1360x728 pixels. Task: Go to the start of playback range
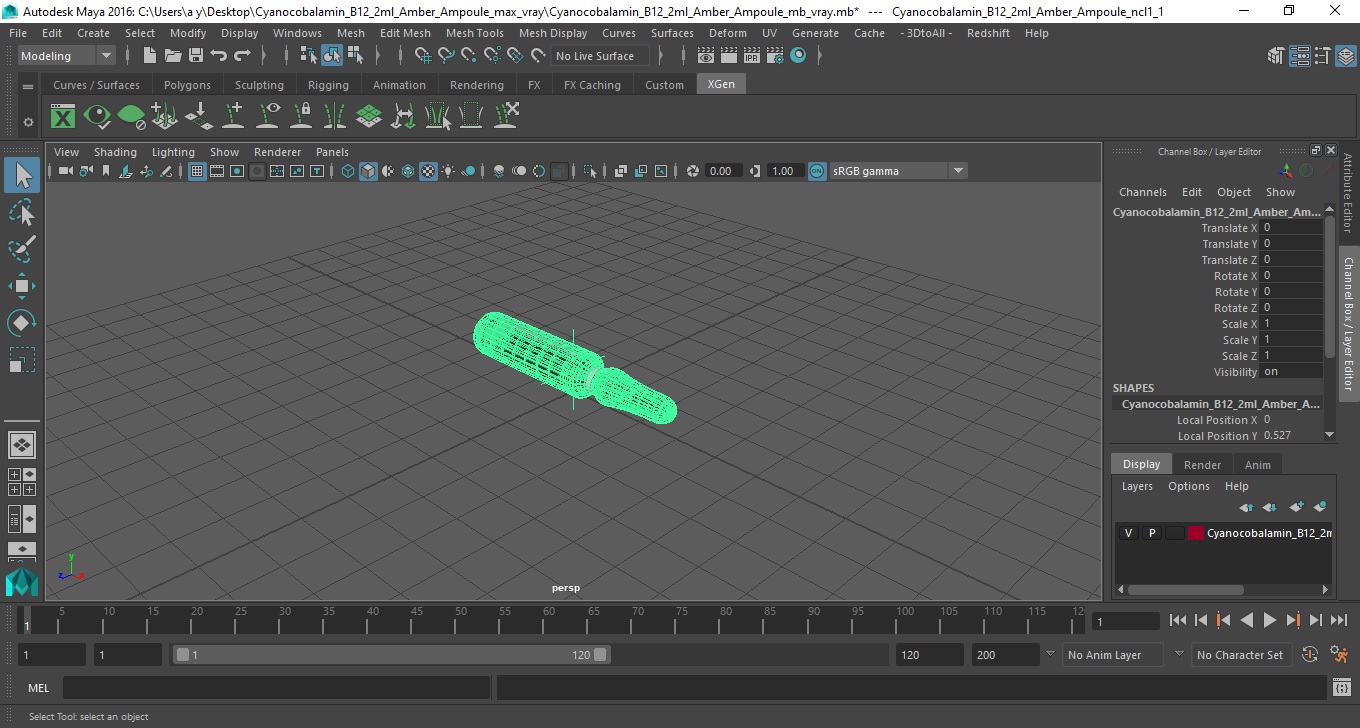coord(1178,621)
